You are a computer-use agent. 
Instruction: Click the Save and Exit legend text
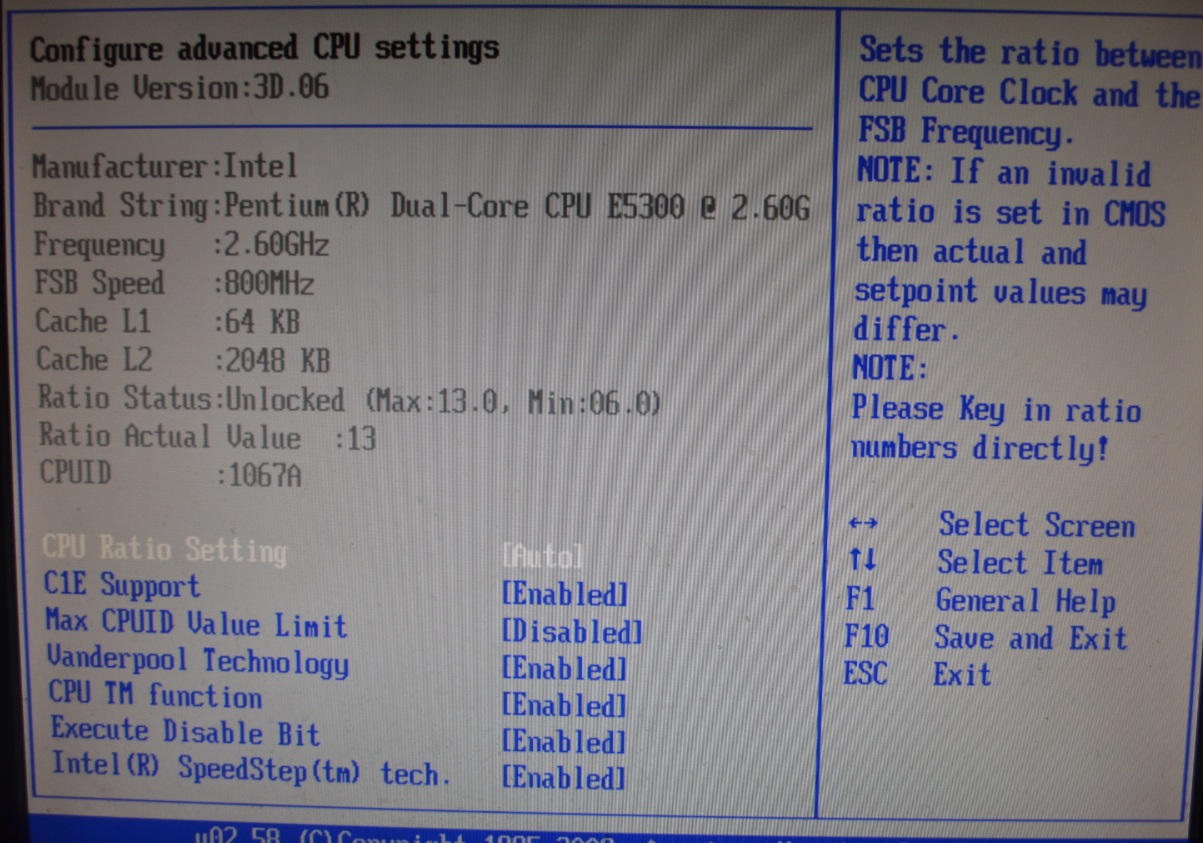pyautogui.click(x=1030, y=638)
